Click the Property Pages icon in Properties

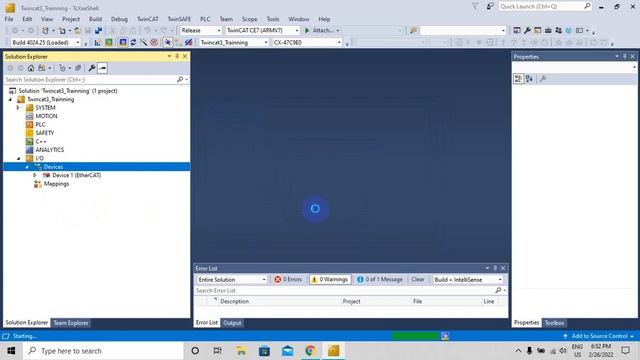pyautogui.click(x=543, y=79)
